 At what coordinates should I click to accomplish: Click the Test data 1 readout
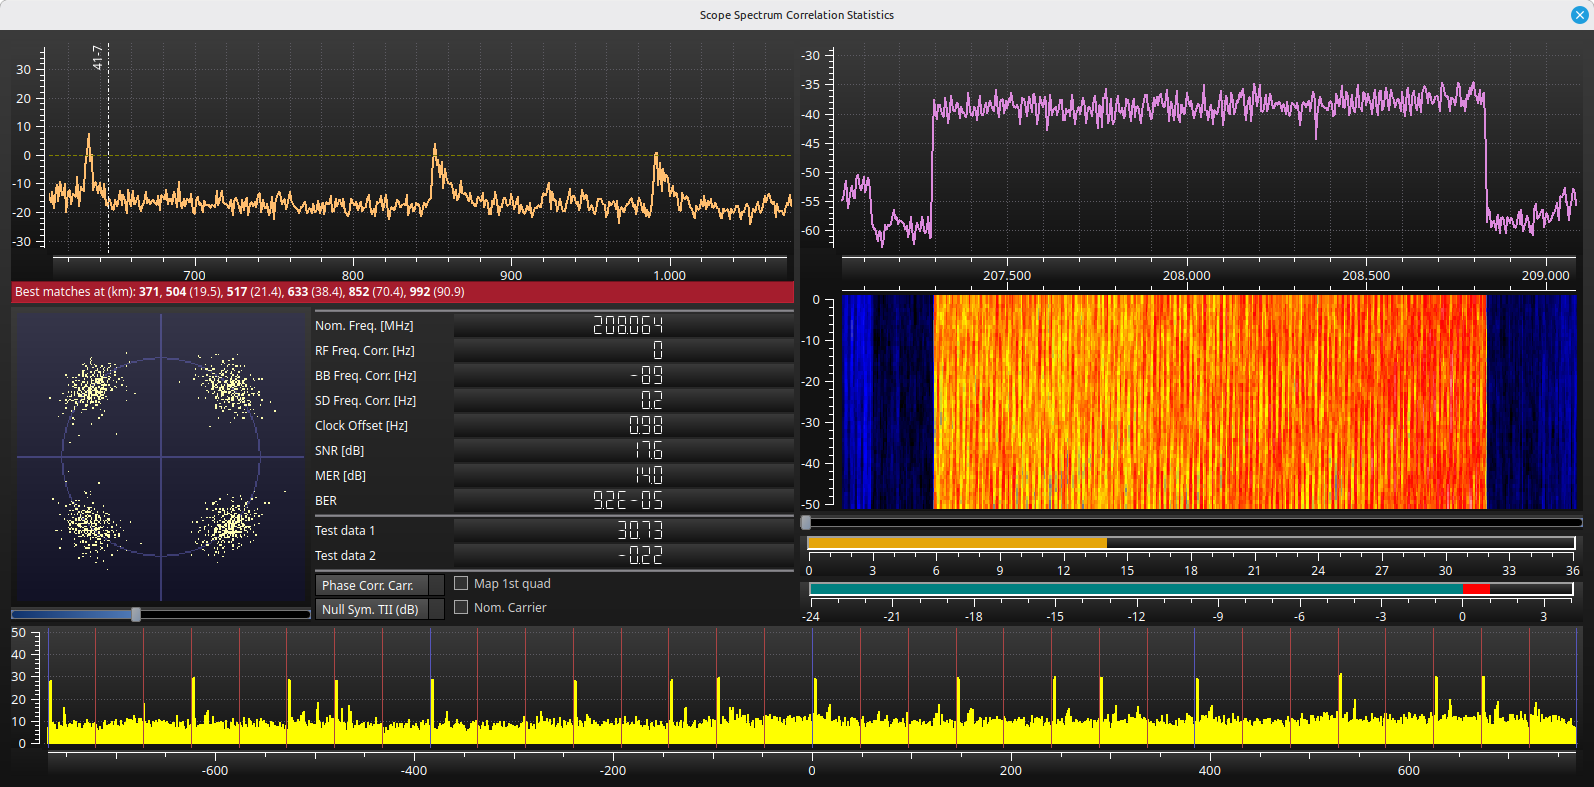click(624, 530)
